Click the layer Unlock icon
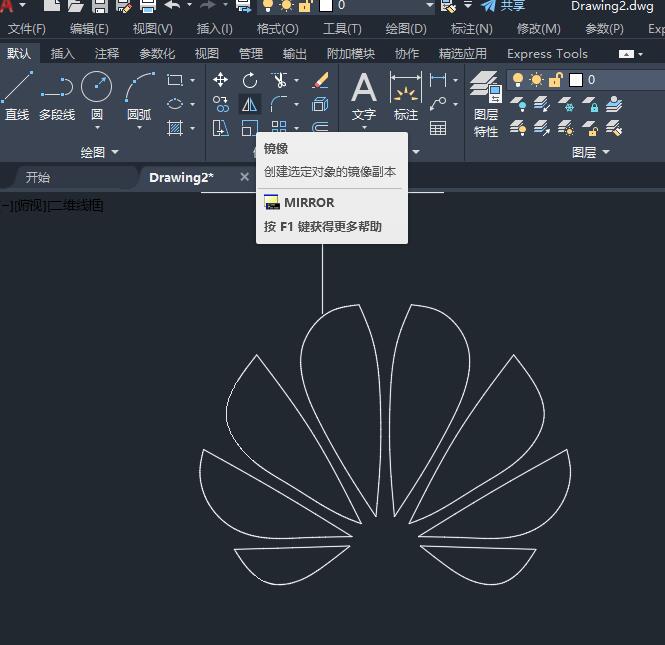The width and height of the screenshot is (665, 645). (x=590, y=128)
